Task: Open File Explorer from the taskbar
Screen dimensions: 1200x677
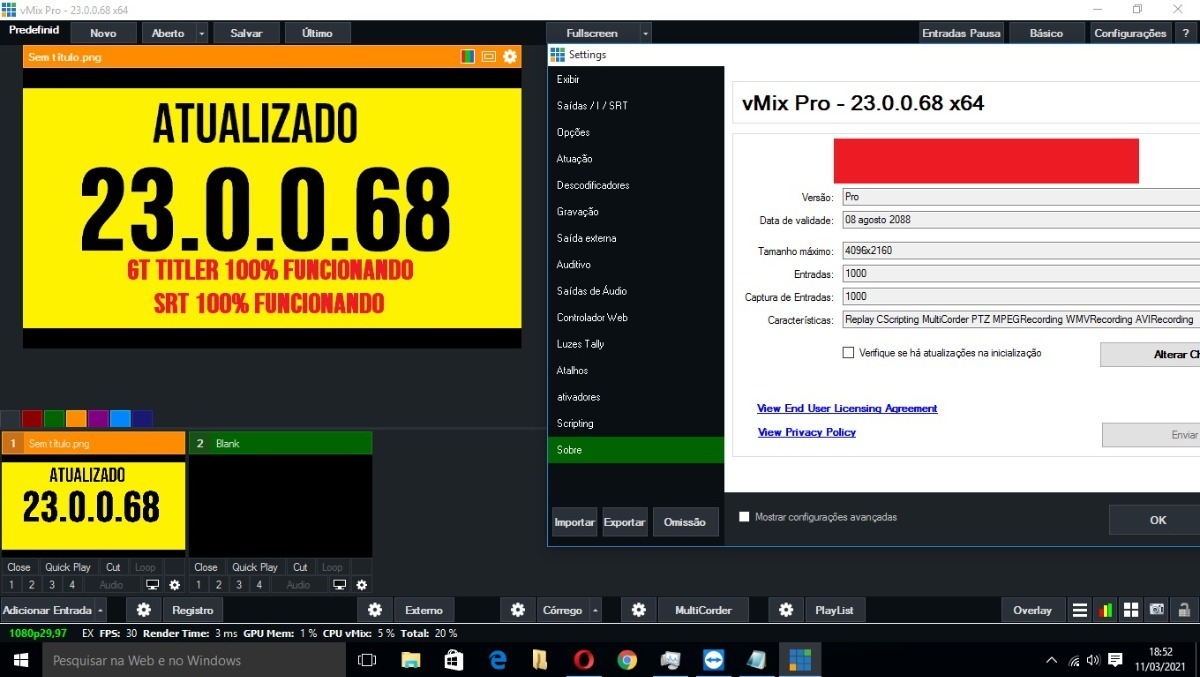Action: 410,660
